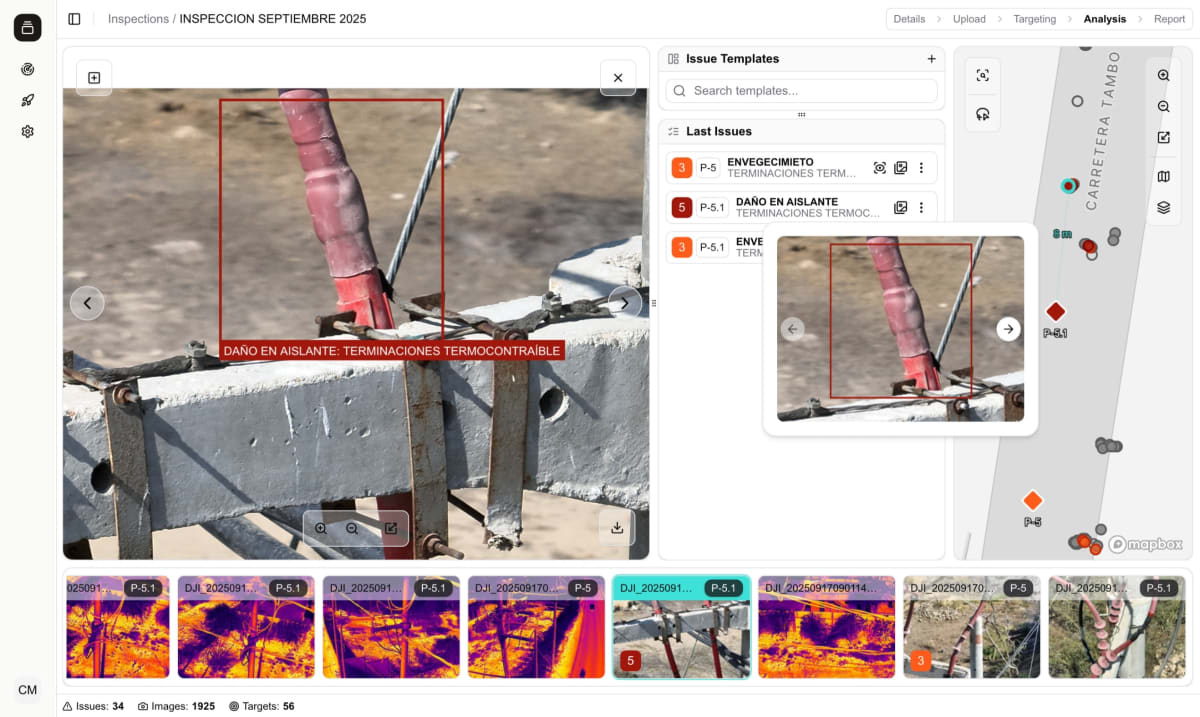Open the image preview icon on DAÑO EN AISLANTE issue

coord(900,207)
